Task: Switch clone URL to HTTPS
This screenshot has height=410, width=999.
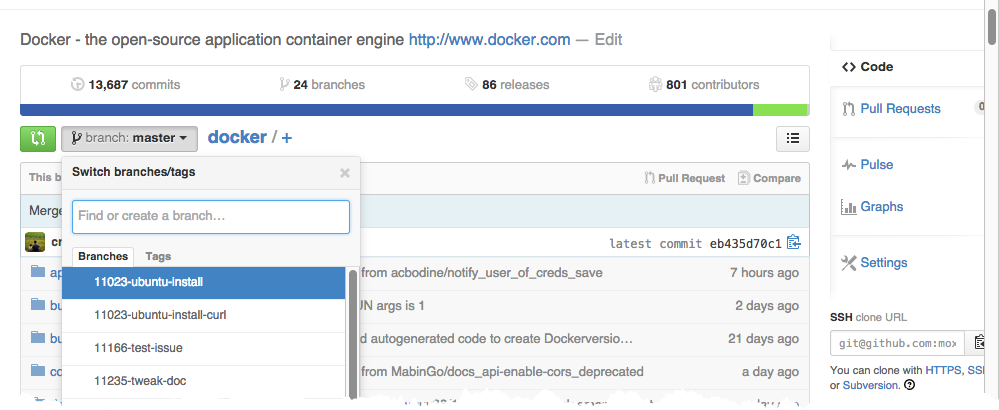Action: tap(944, 370)
